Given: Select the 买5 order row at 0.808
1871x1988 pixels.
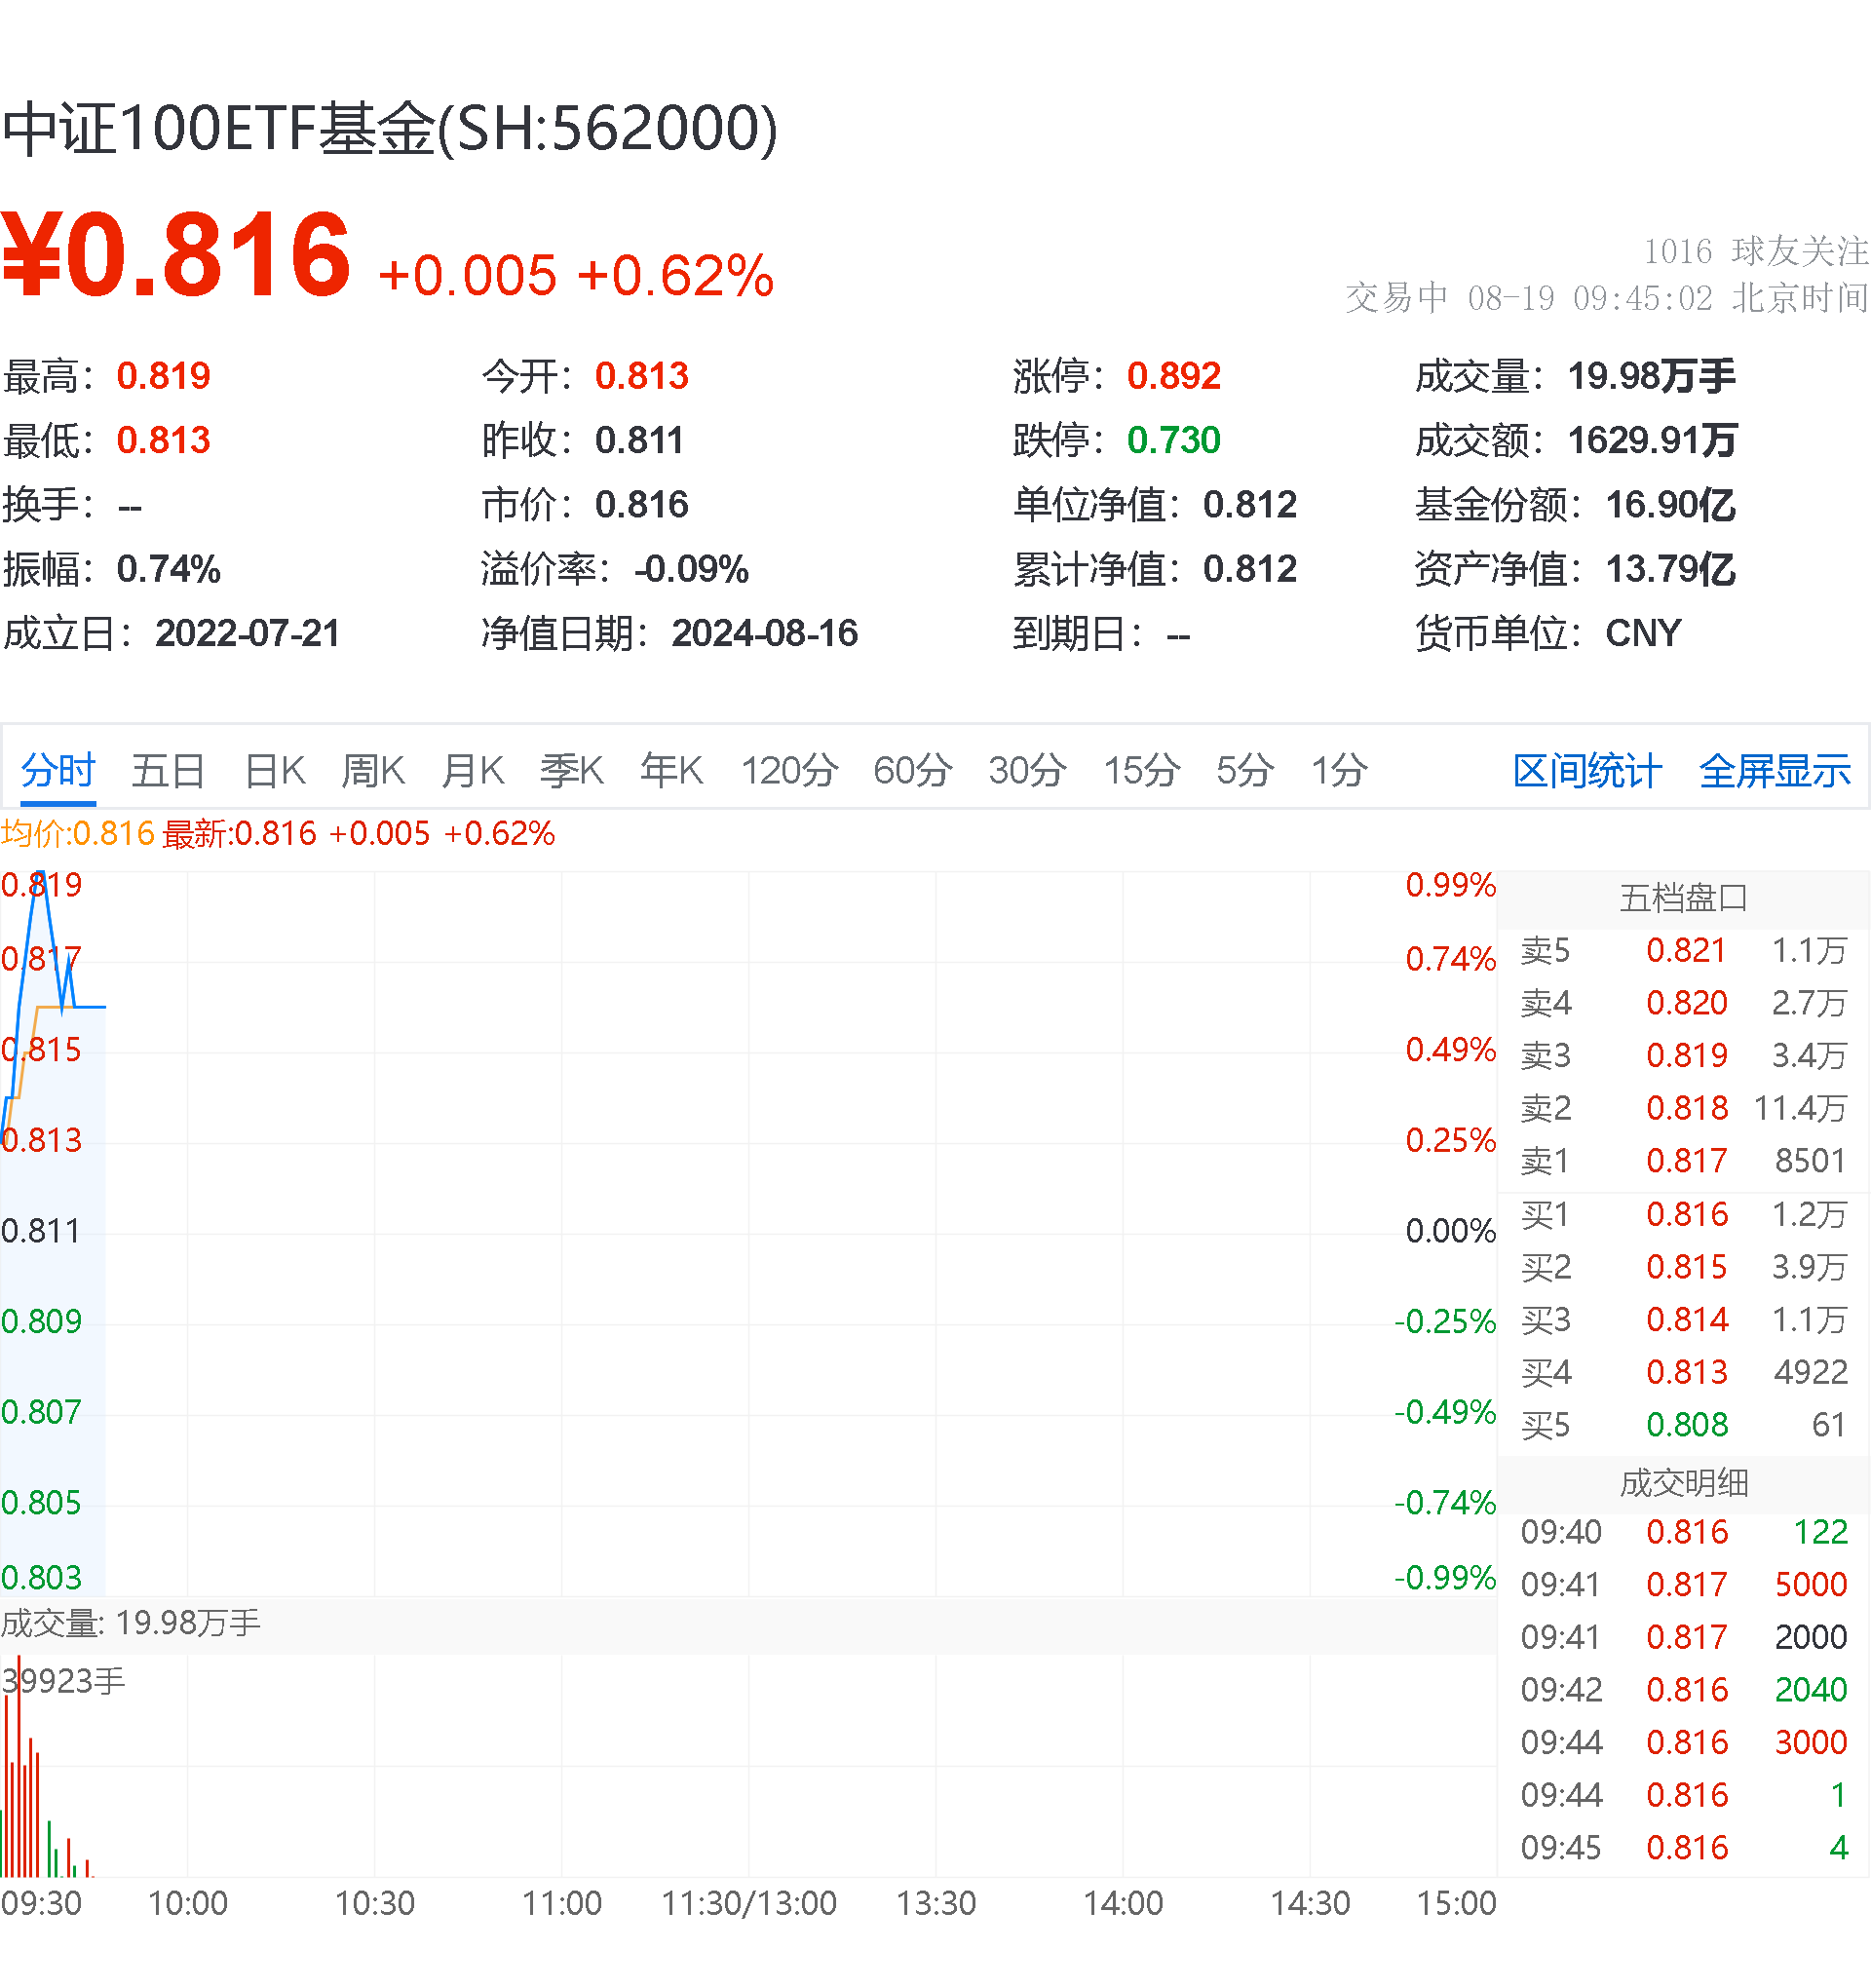Looking at the screenshot, I should coord(1684,1425).
